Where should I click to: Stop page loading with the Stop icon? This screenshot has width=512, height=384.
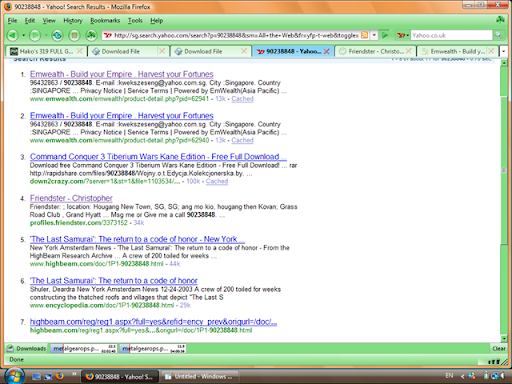point(74,35)
